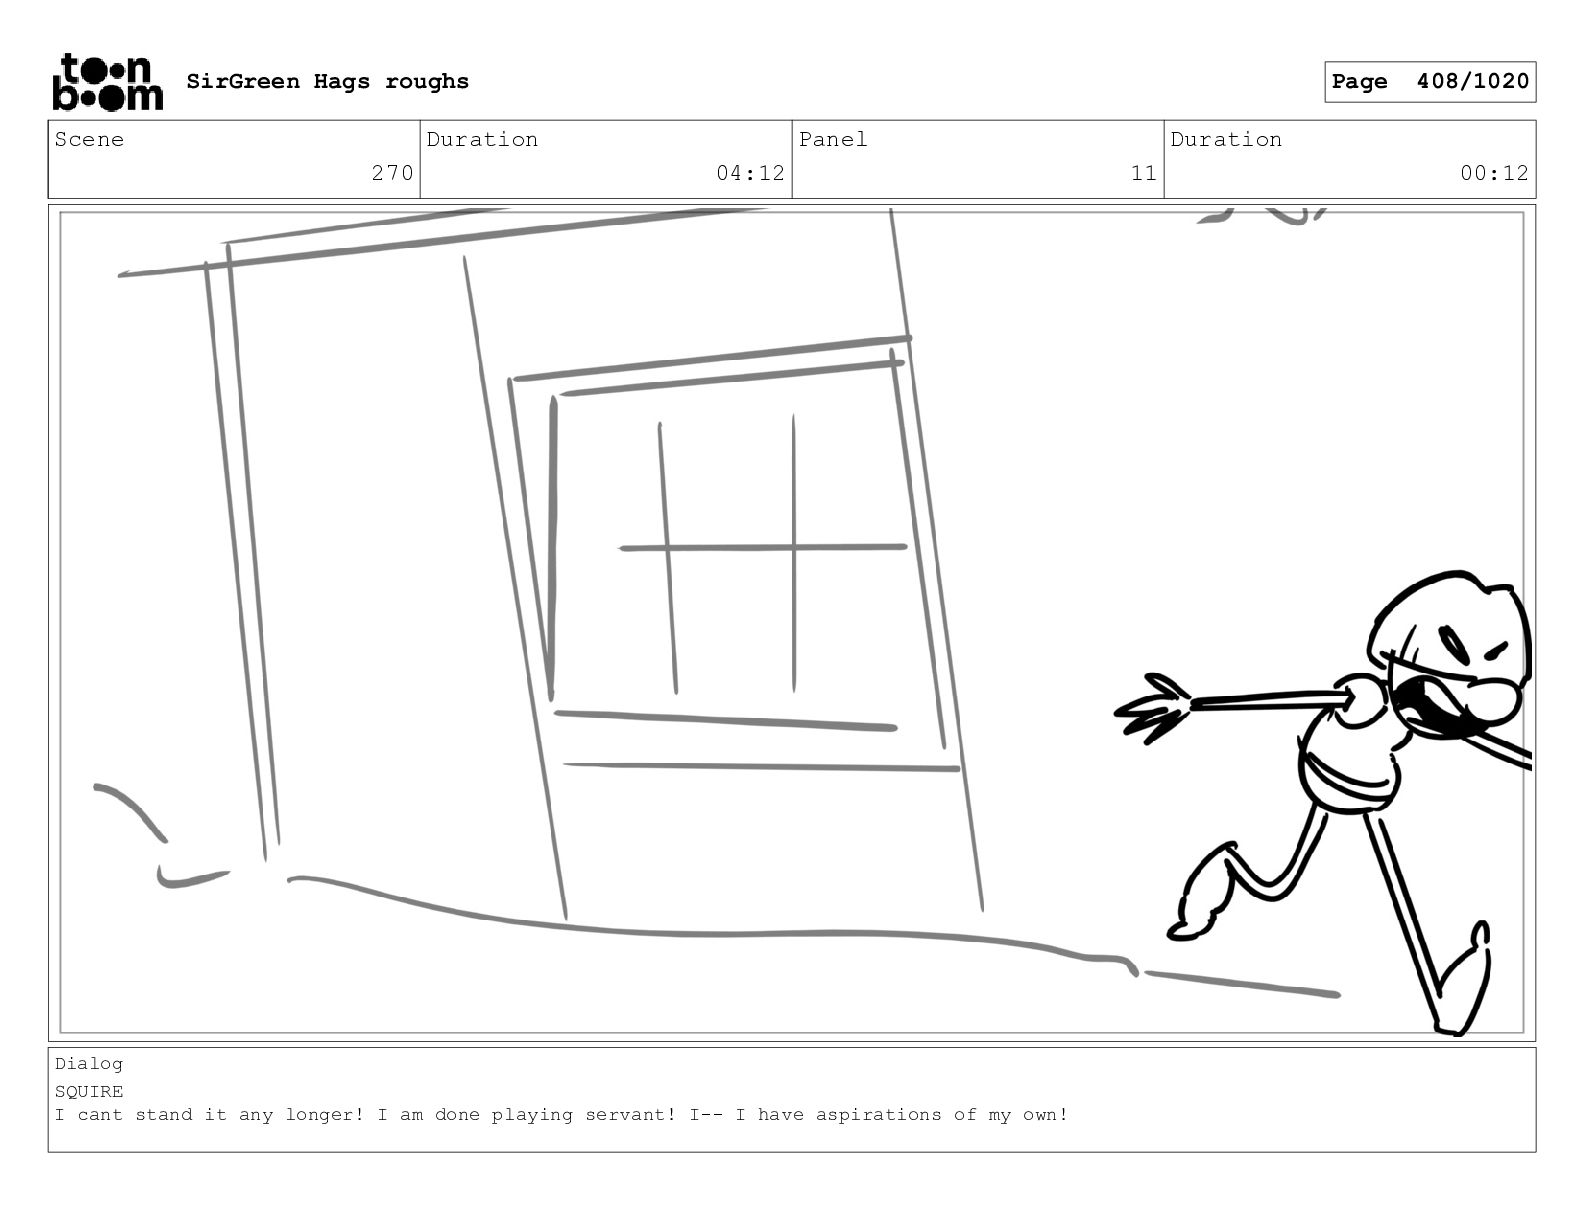1584x1224 pixels.
Task: Select the scene duration value "04:12"
Action: tap(750, 173)
